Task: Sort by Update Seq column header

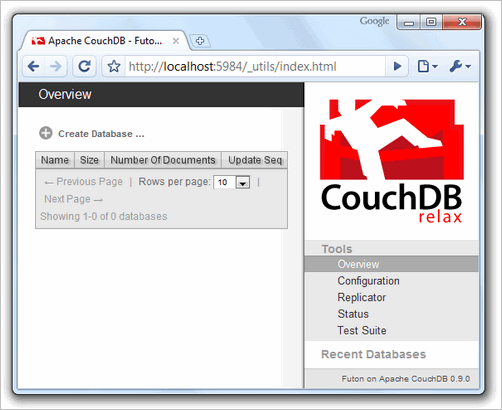Action: [x=255, y=160]
